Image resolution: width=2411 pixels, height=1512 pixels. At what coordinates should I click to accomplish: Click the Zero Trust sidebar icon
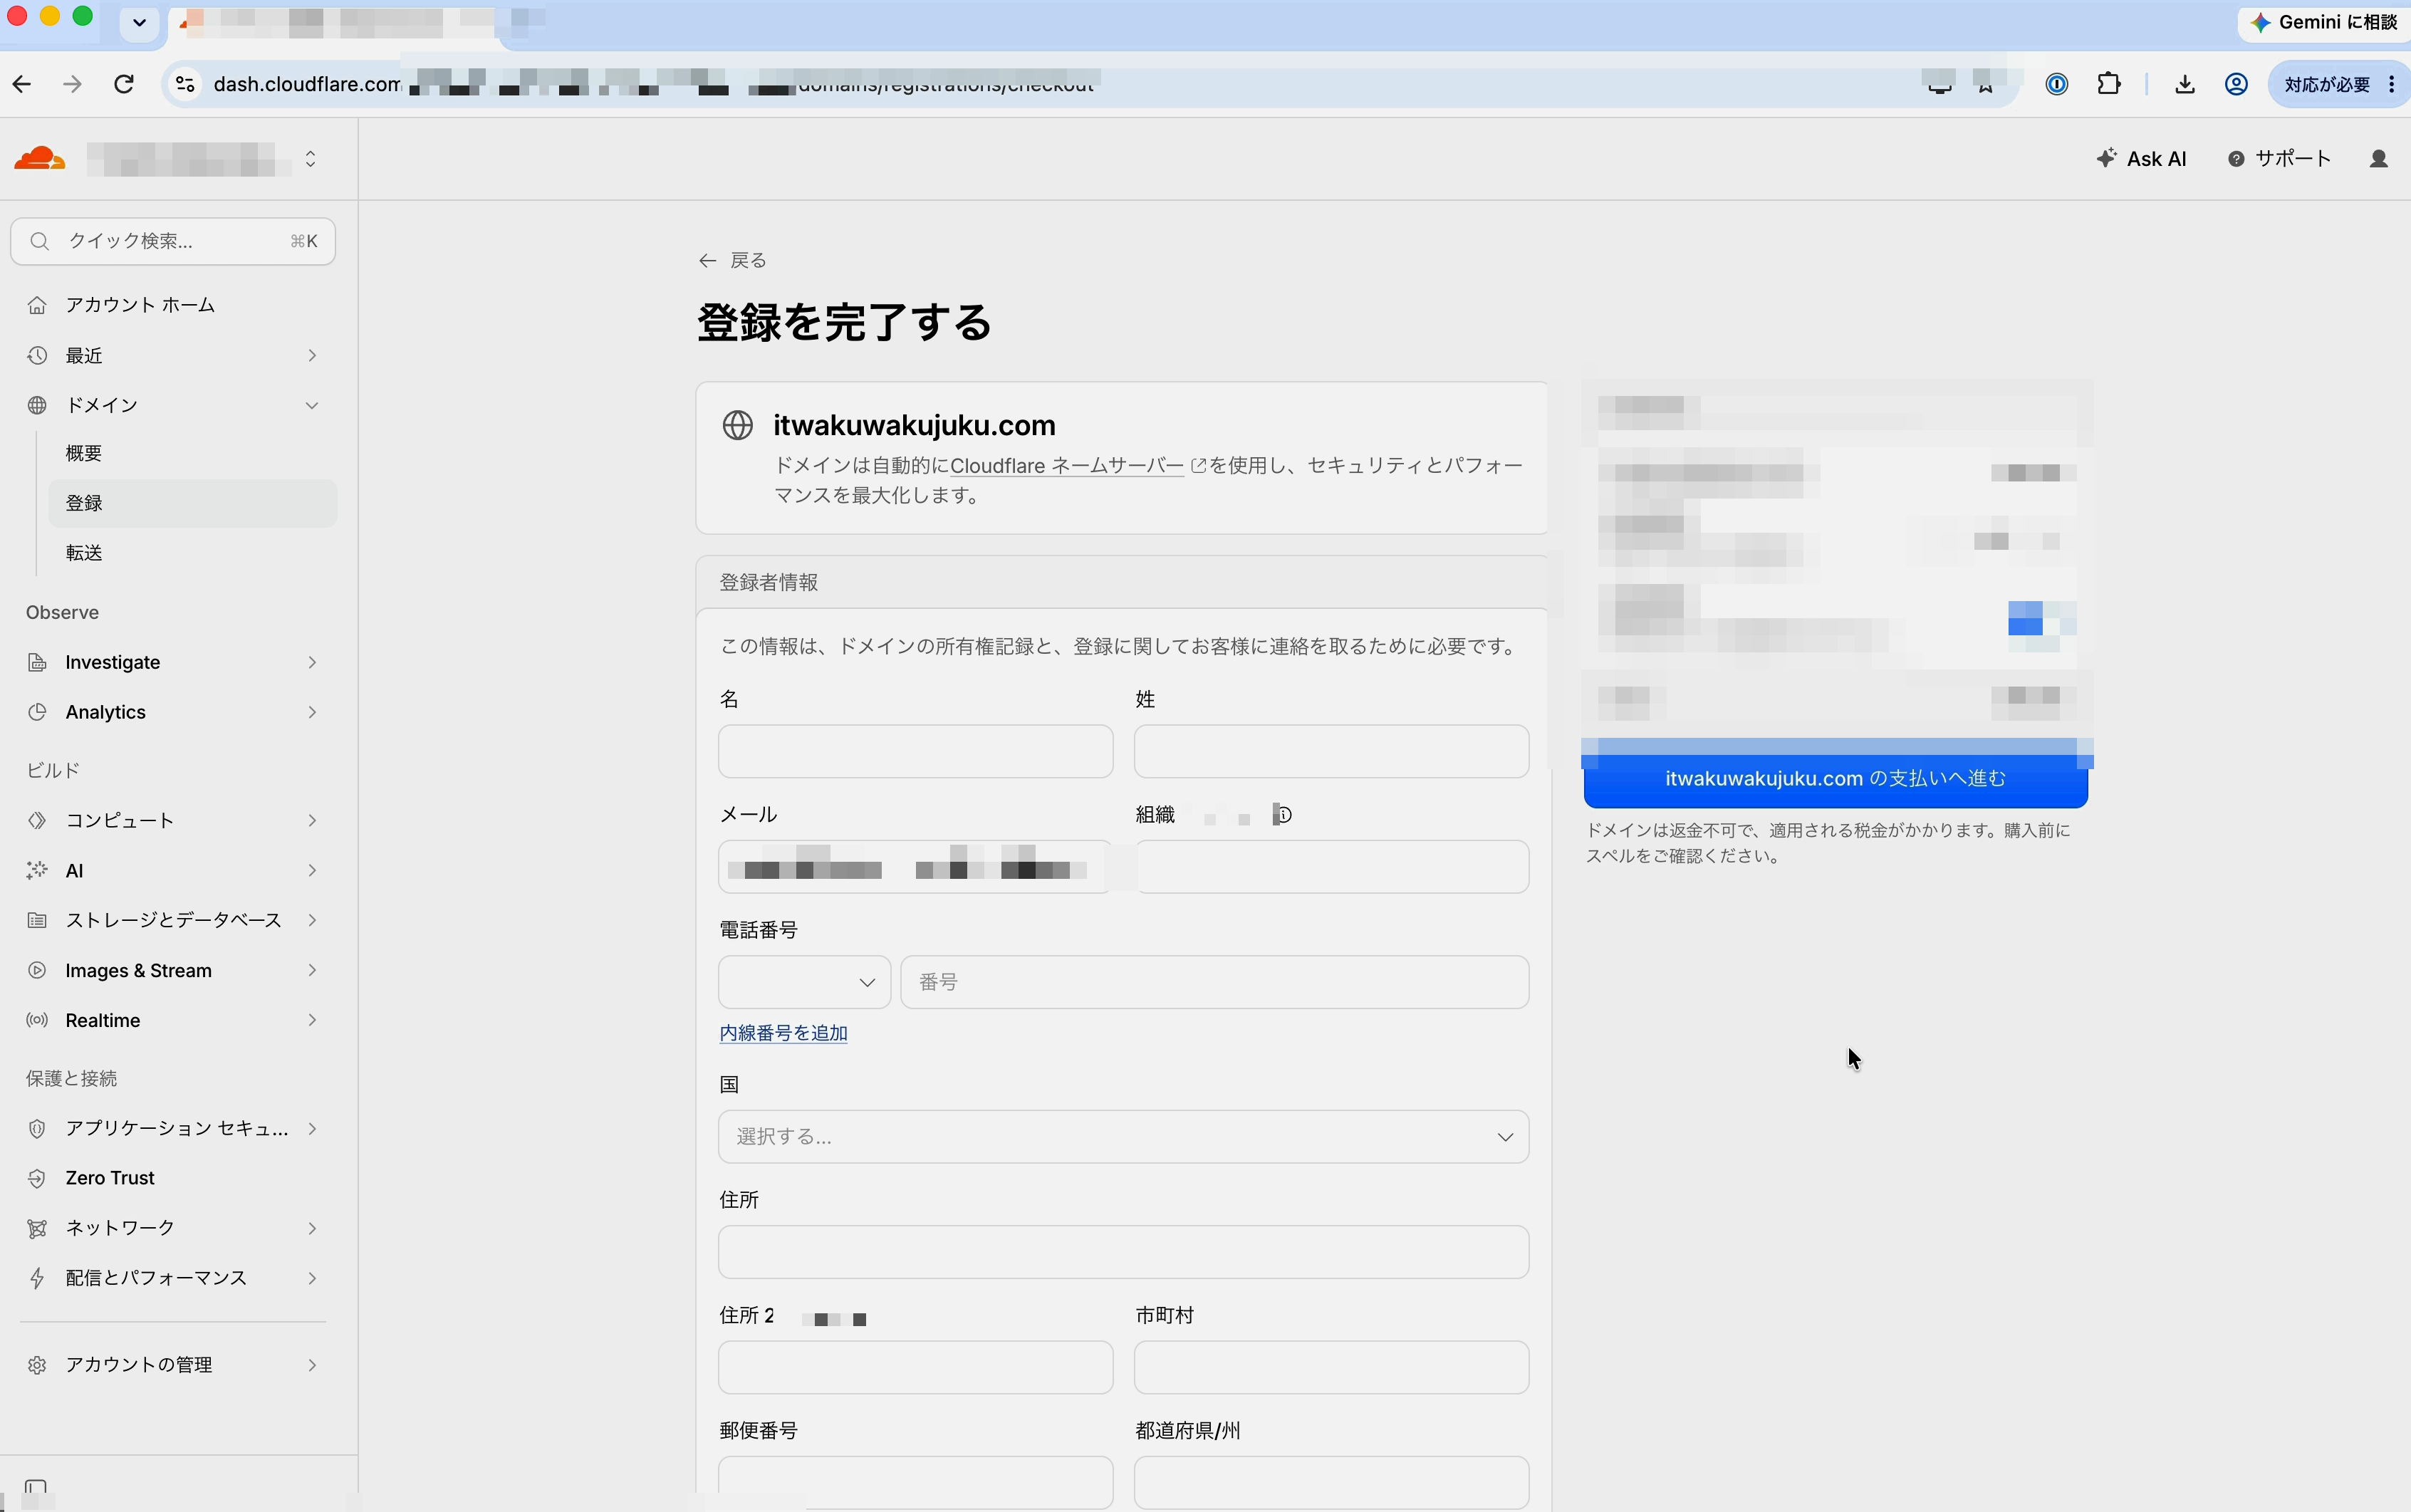point(37,1178)
